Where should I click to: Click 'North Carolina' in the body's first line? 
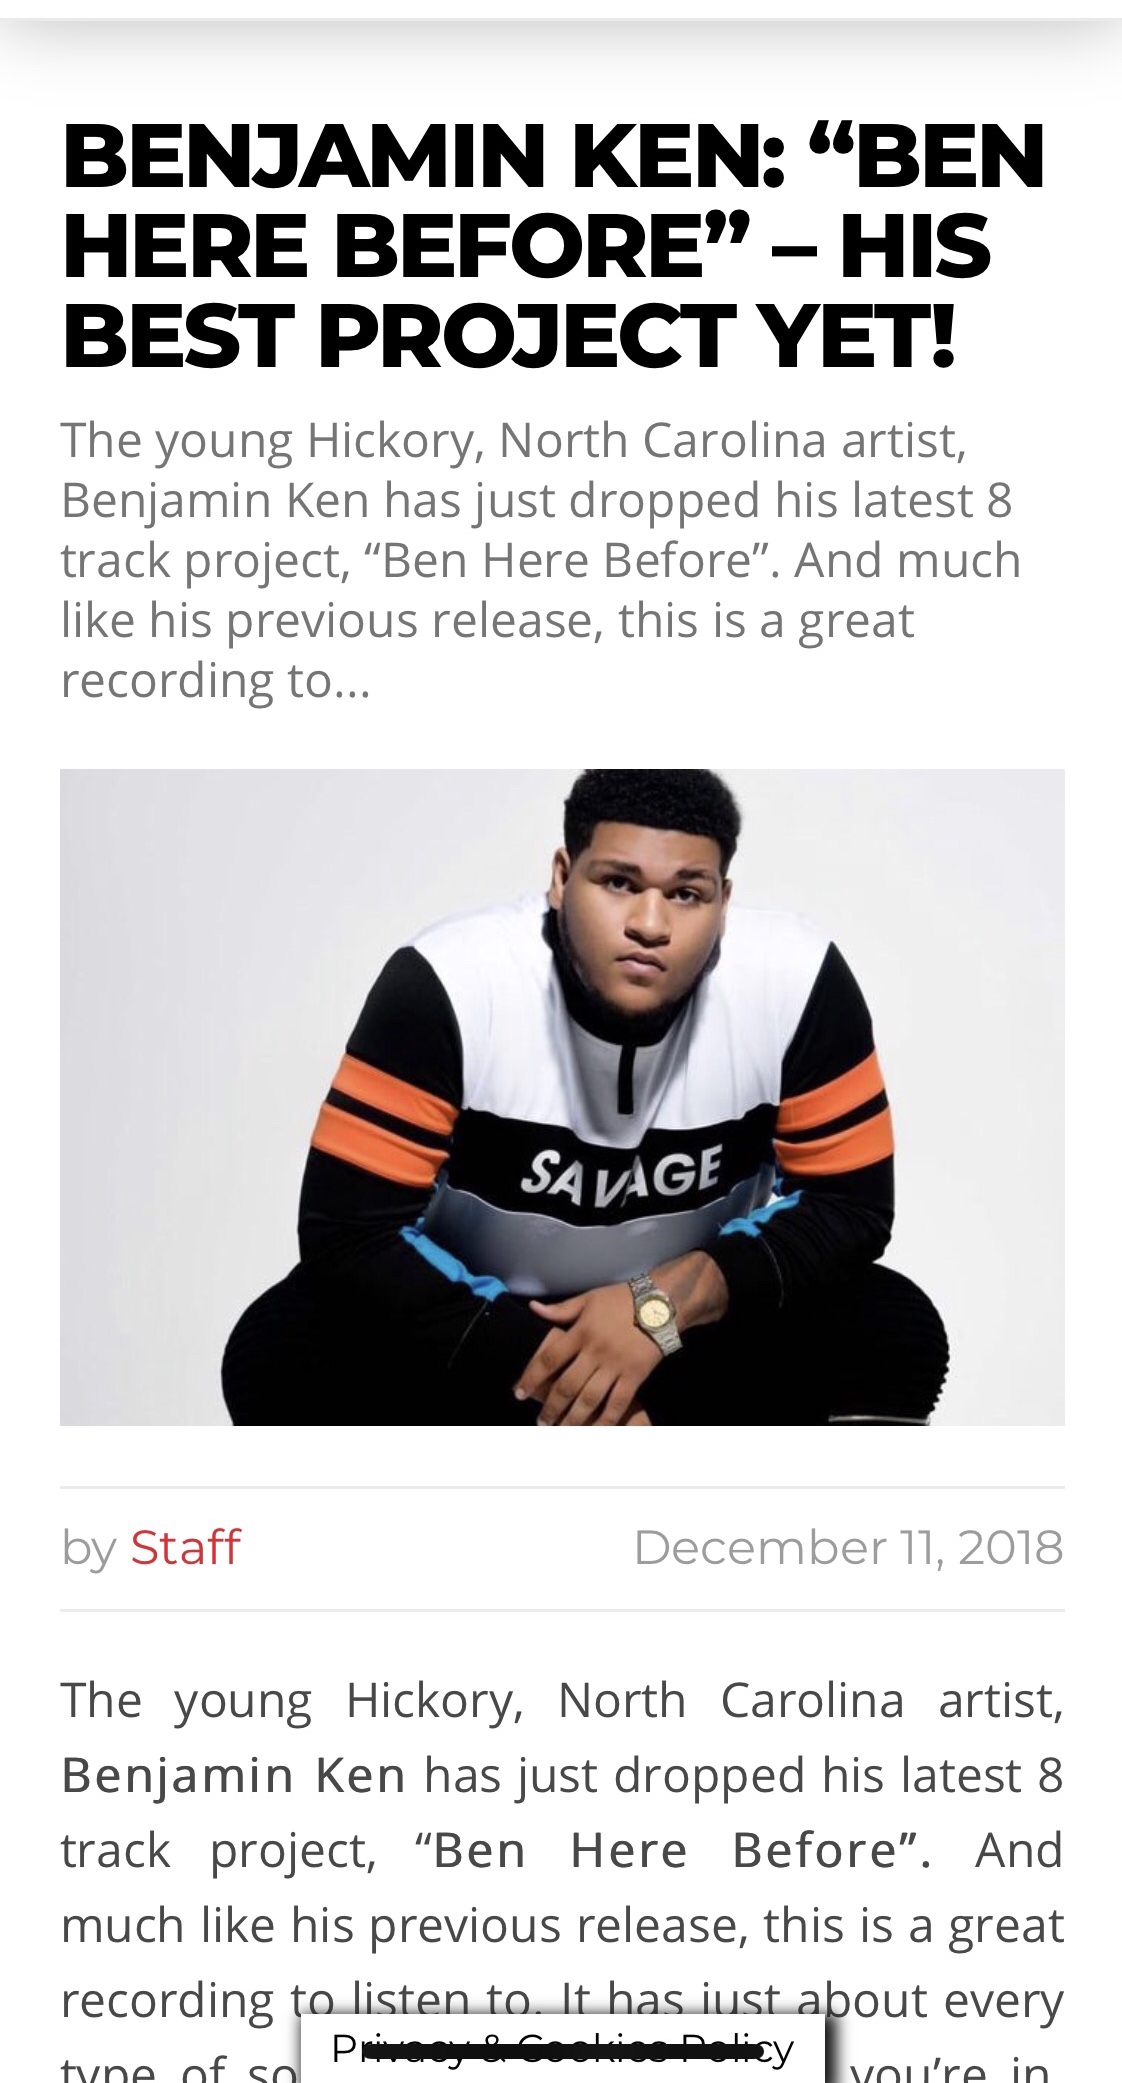coord(731,1700)
